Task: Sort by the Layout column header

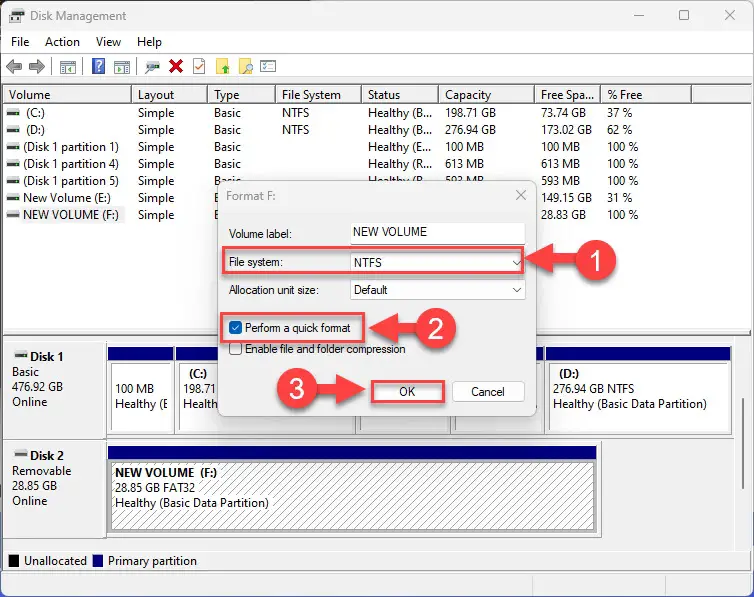Action: 169,95
